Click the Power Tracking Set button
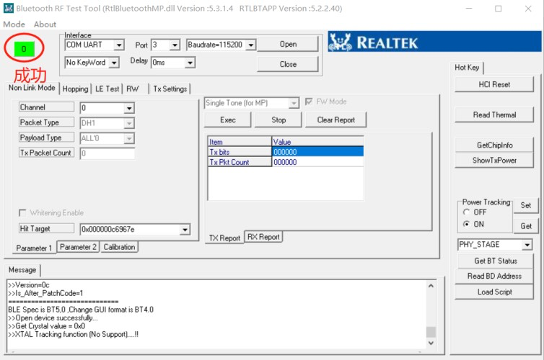 526,205
